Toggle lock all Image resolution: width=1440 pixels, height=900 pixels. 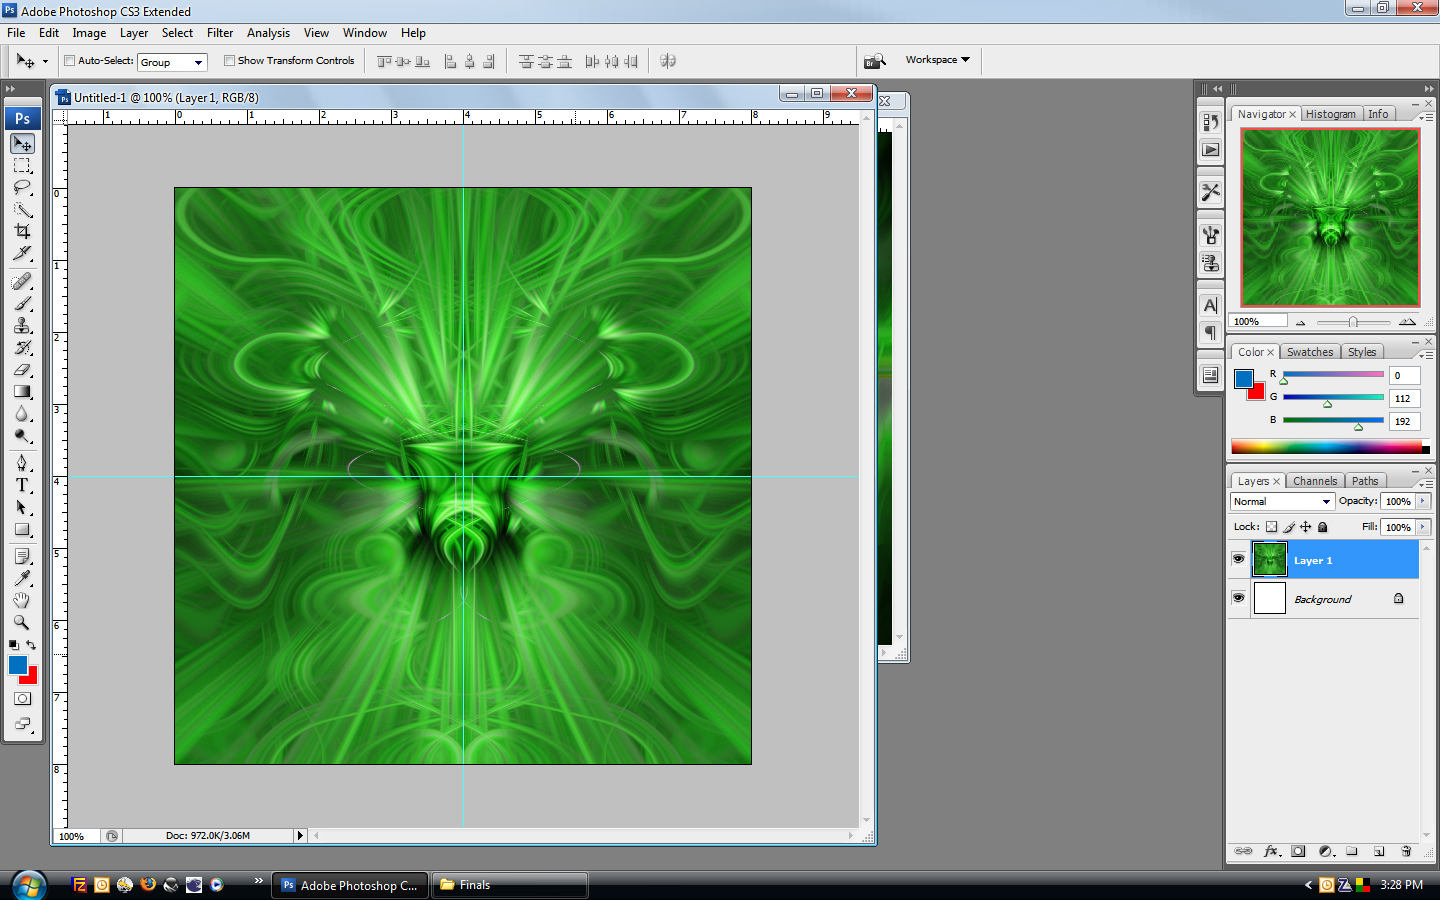pos(1323,527)
